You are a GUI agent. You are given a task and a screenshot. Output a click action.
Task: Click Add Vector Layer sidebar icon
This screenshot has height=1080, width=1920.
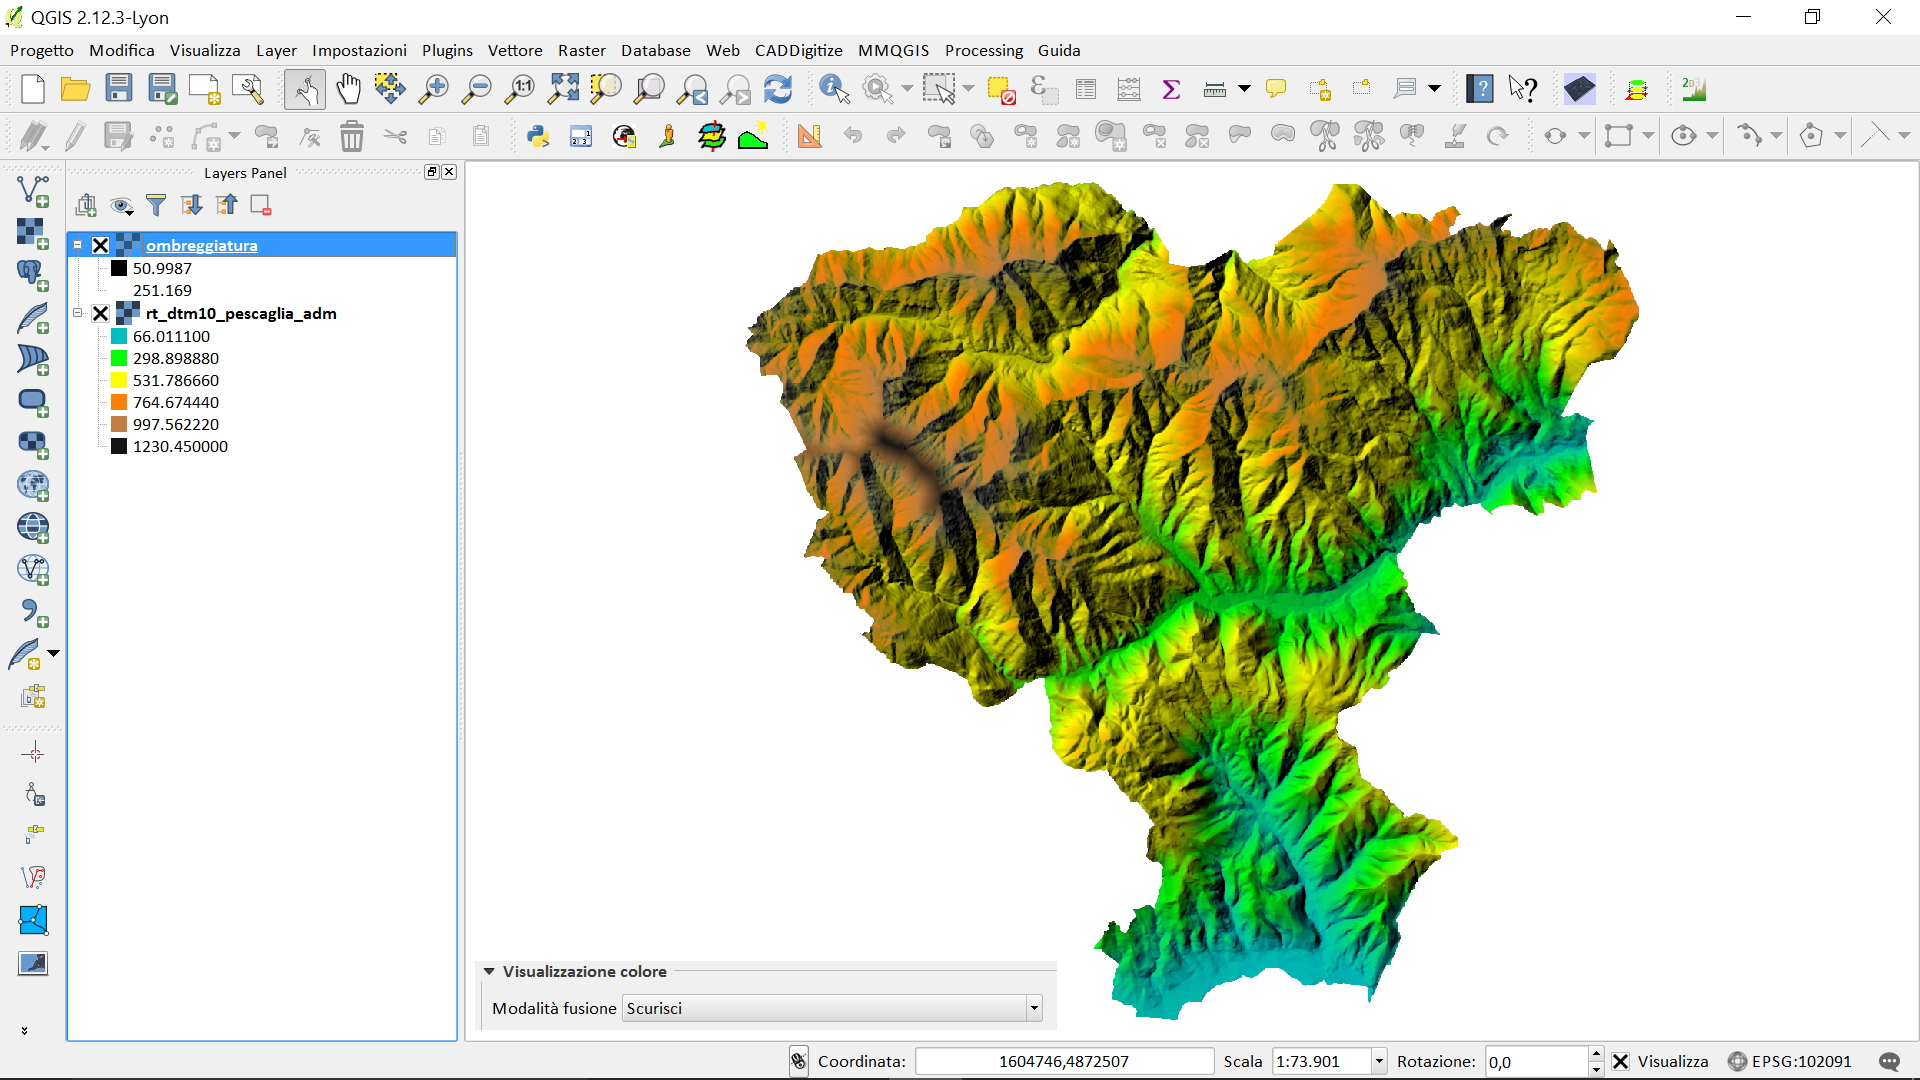click(x=33, y=190)
